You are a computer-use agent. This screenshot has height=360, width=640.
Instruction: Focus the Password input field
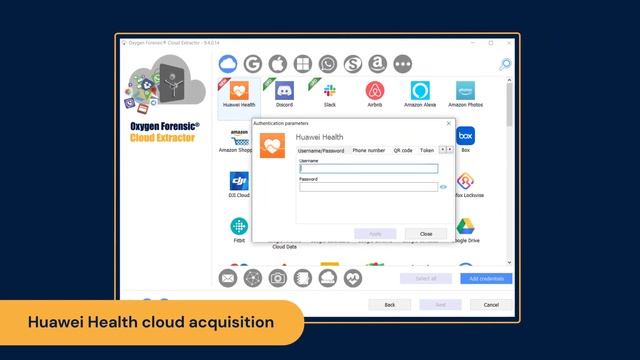[369, 187]
